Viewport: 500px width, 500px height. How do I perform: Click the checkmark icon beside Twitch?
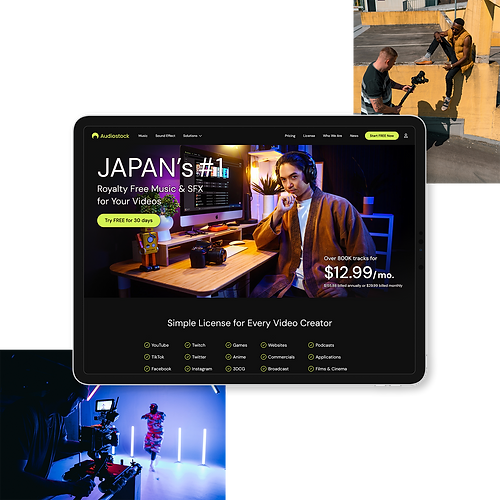(x=187, y=345)
